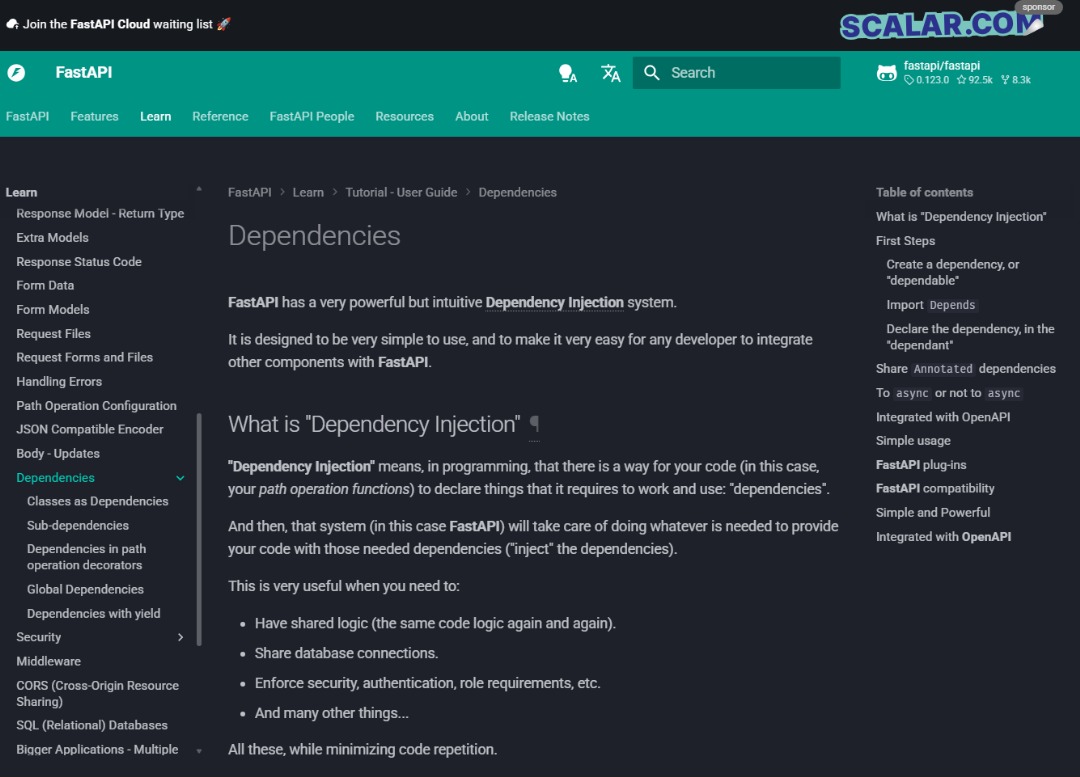Open the language selector translate icon
This screenshot has width=1080, height=777.
tap(610, 73)
